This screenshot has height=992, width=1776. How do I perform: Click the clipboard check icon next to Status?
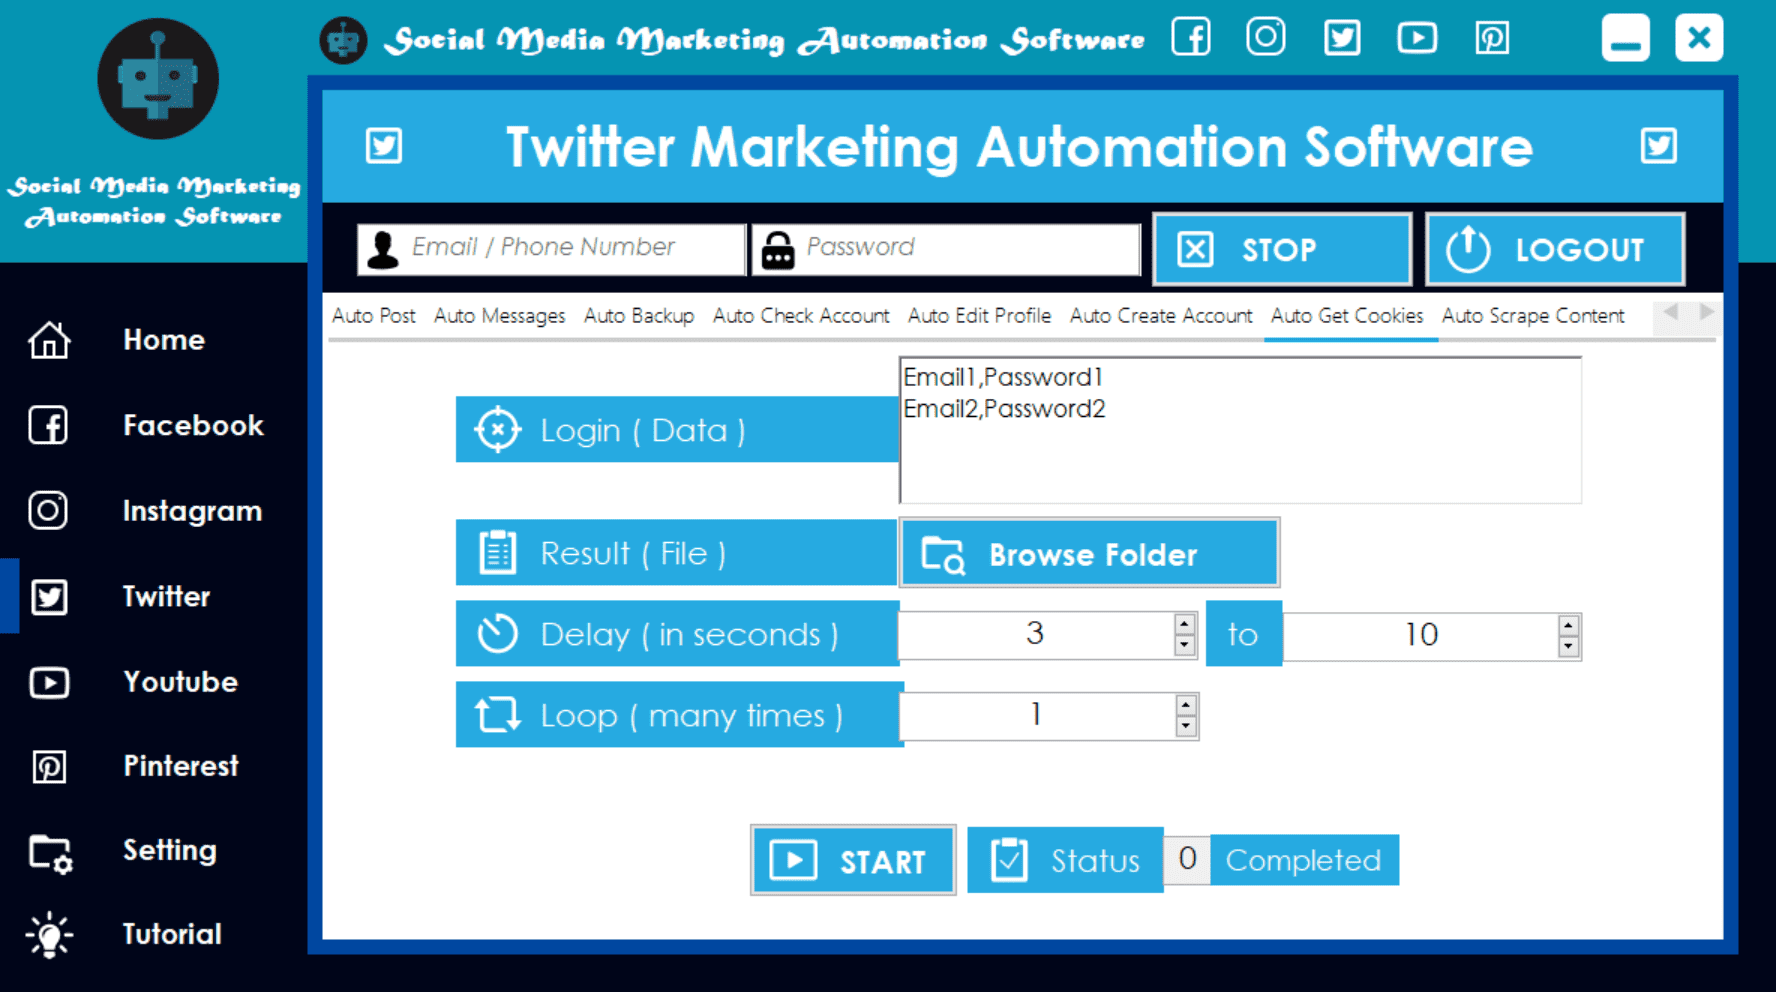(1009, 860)
